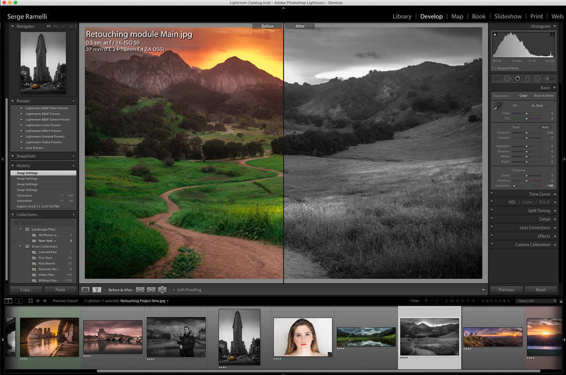
Task: Click the copy Before settings to After icon
Action: (x=140, y=289)
